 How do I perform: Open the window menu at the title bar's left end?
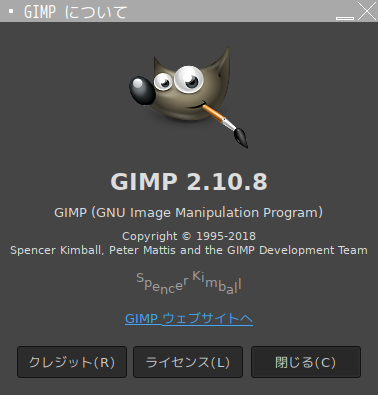tap(11, 12)
